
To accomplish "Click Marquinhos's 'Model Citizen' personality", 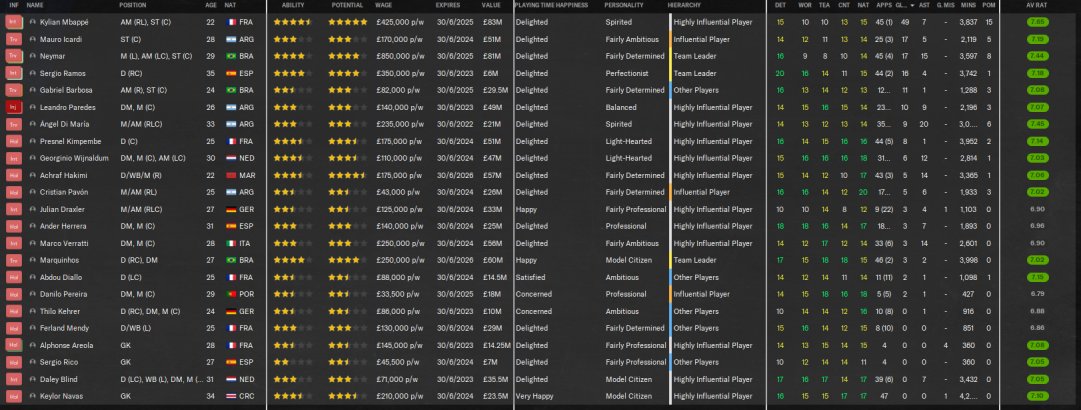I will pos(630,260).
